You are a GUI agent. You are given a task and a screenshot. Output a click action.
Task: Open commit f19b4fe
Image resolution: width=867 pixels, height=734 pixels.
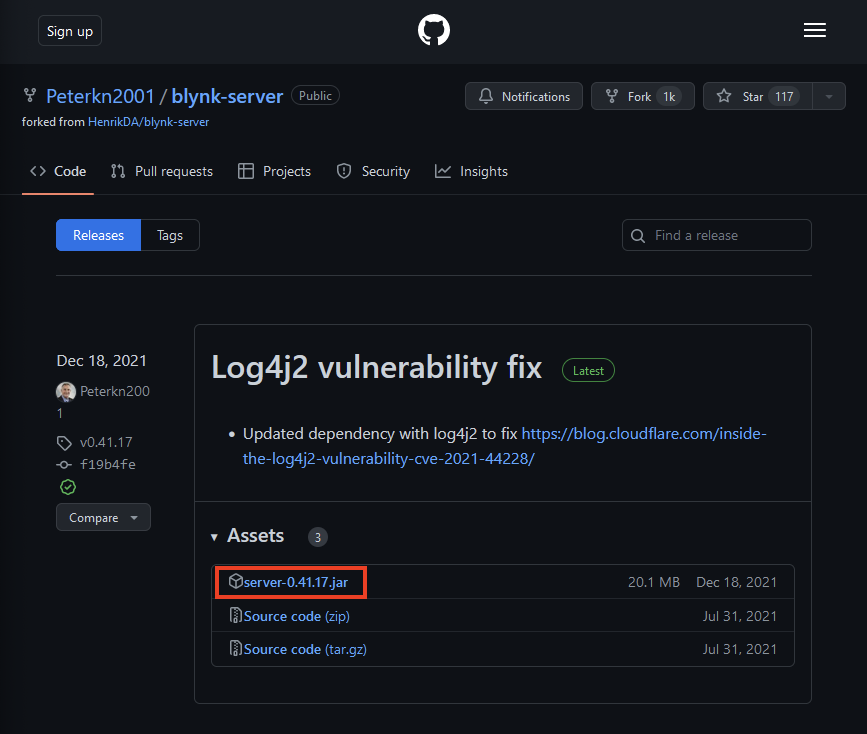tap(108, 465)
